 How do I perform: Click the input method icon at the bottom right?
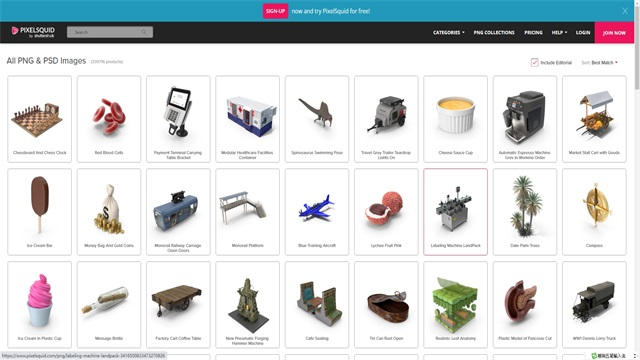(x=594, y=356)
